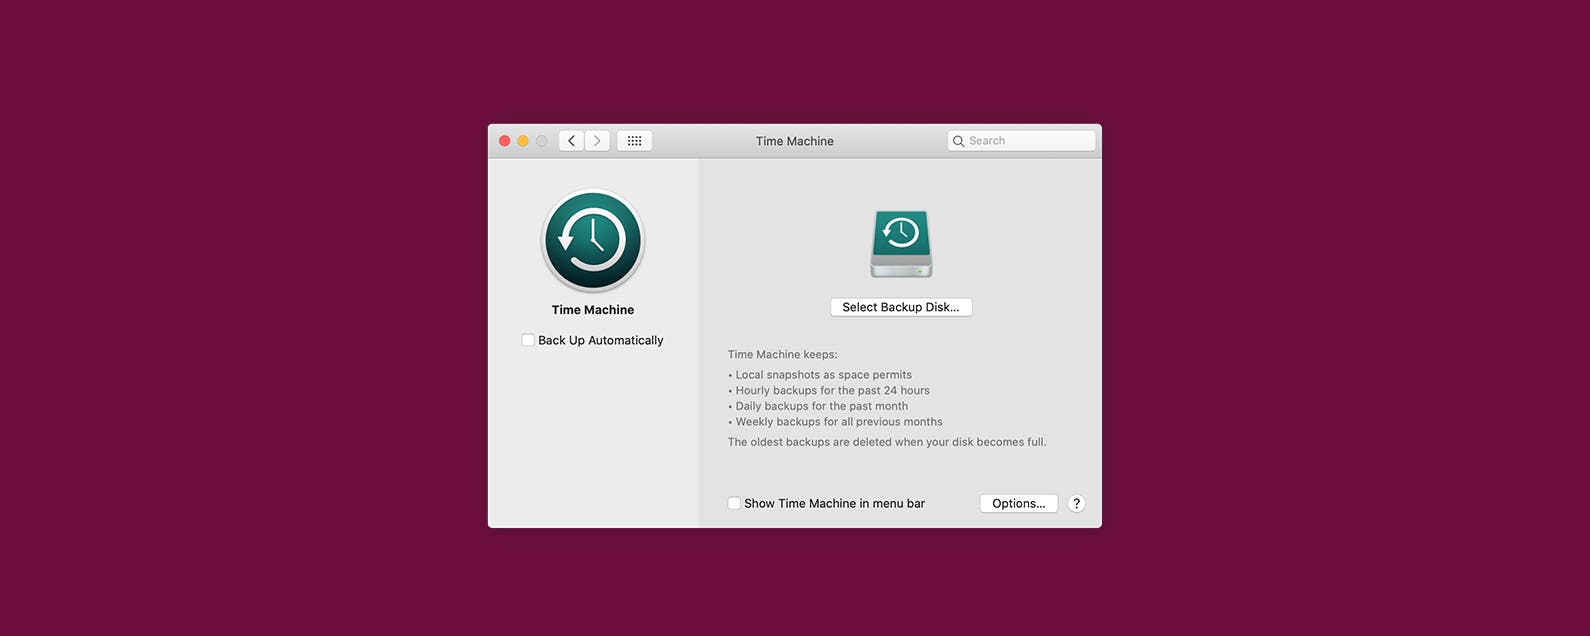Click the Back Up Automatically label text

pyautogui.click(x=600, y=340)
